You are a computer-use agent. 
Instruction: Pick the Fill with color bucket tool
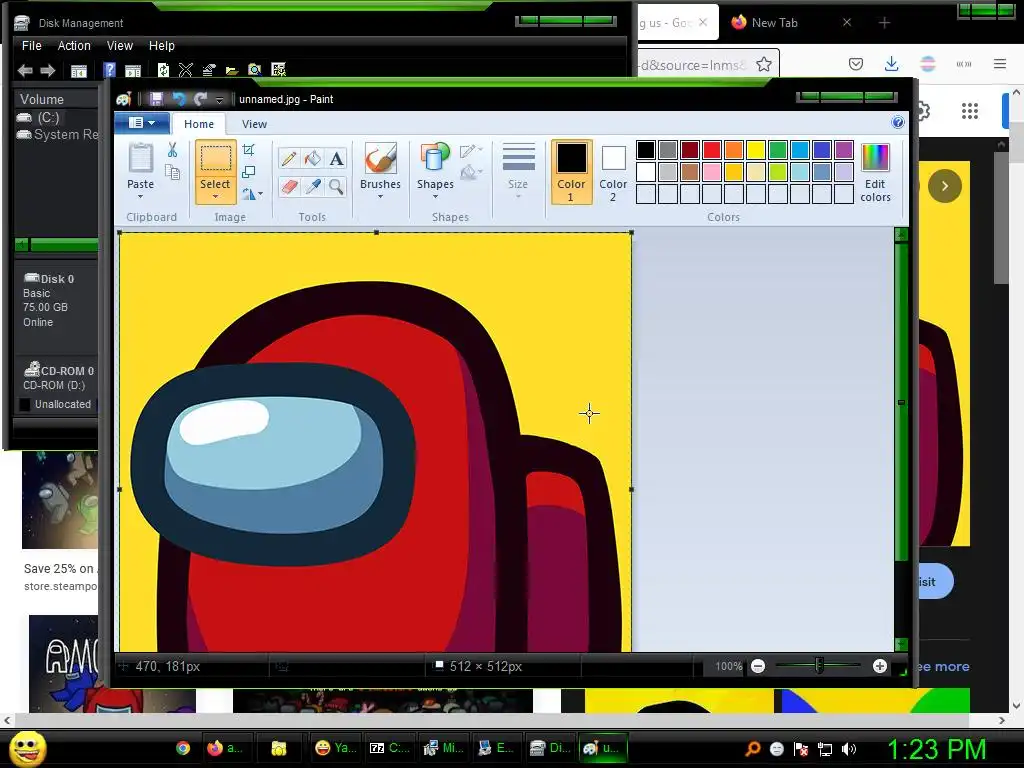coord(312,159)
